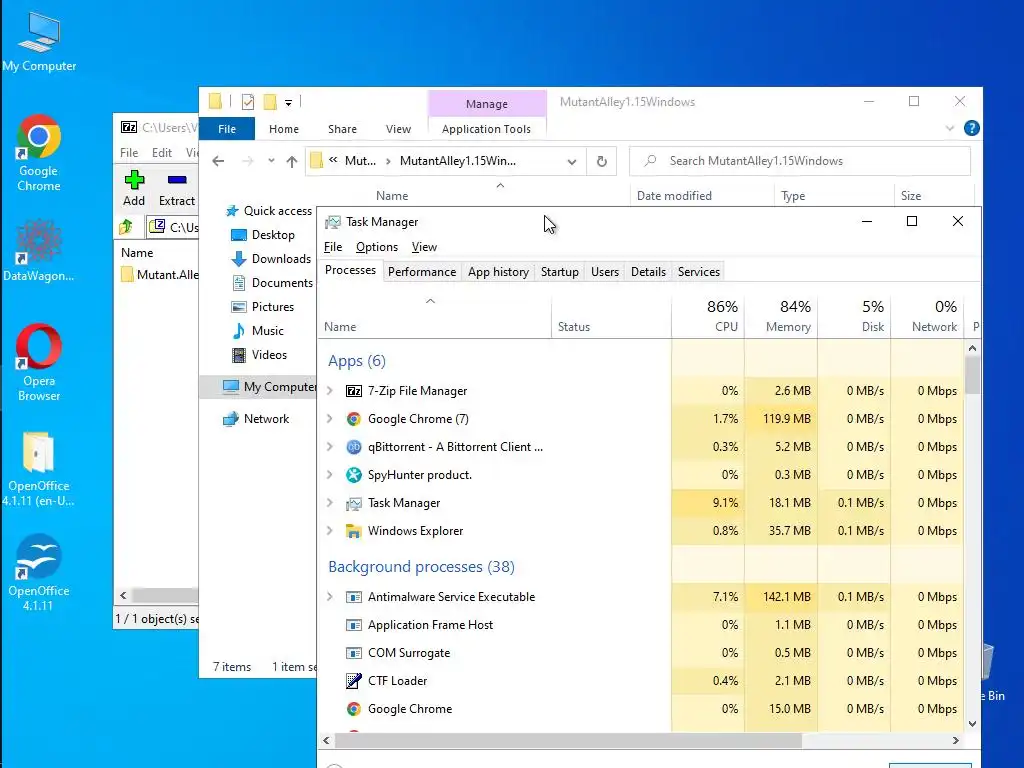
Task: Open Explorer Share ribbon tab
Action: 342,129
